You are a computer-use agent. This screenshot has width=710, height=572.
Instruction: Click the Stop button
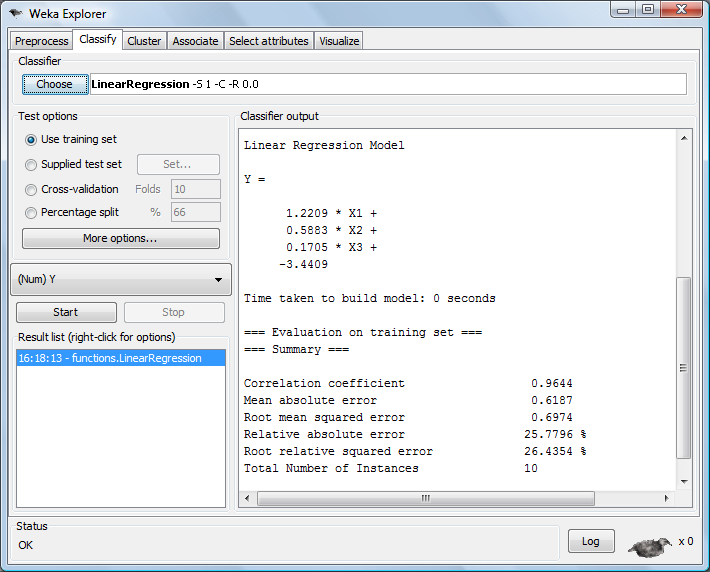coord(174,312)
